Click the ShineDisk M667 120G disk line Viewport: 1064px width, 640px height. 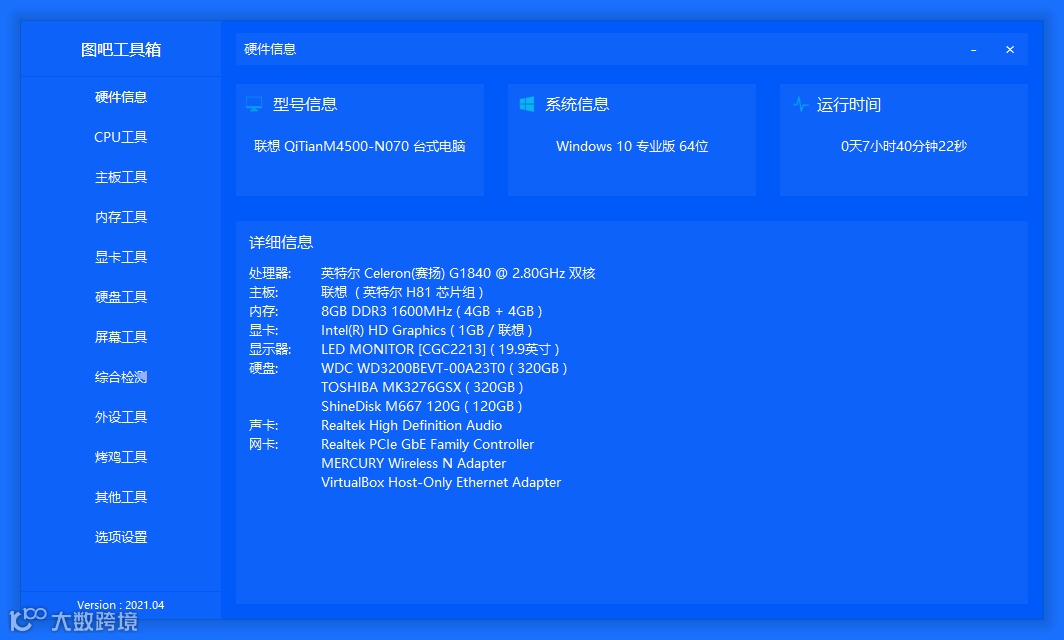[x=421, y=406]
